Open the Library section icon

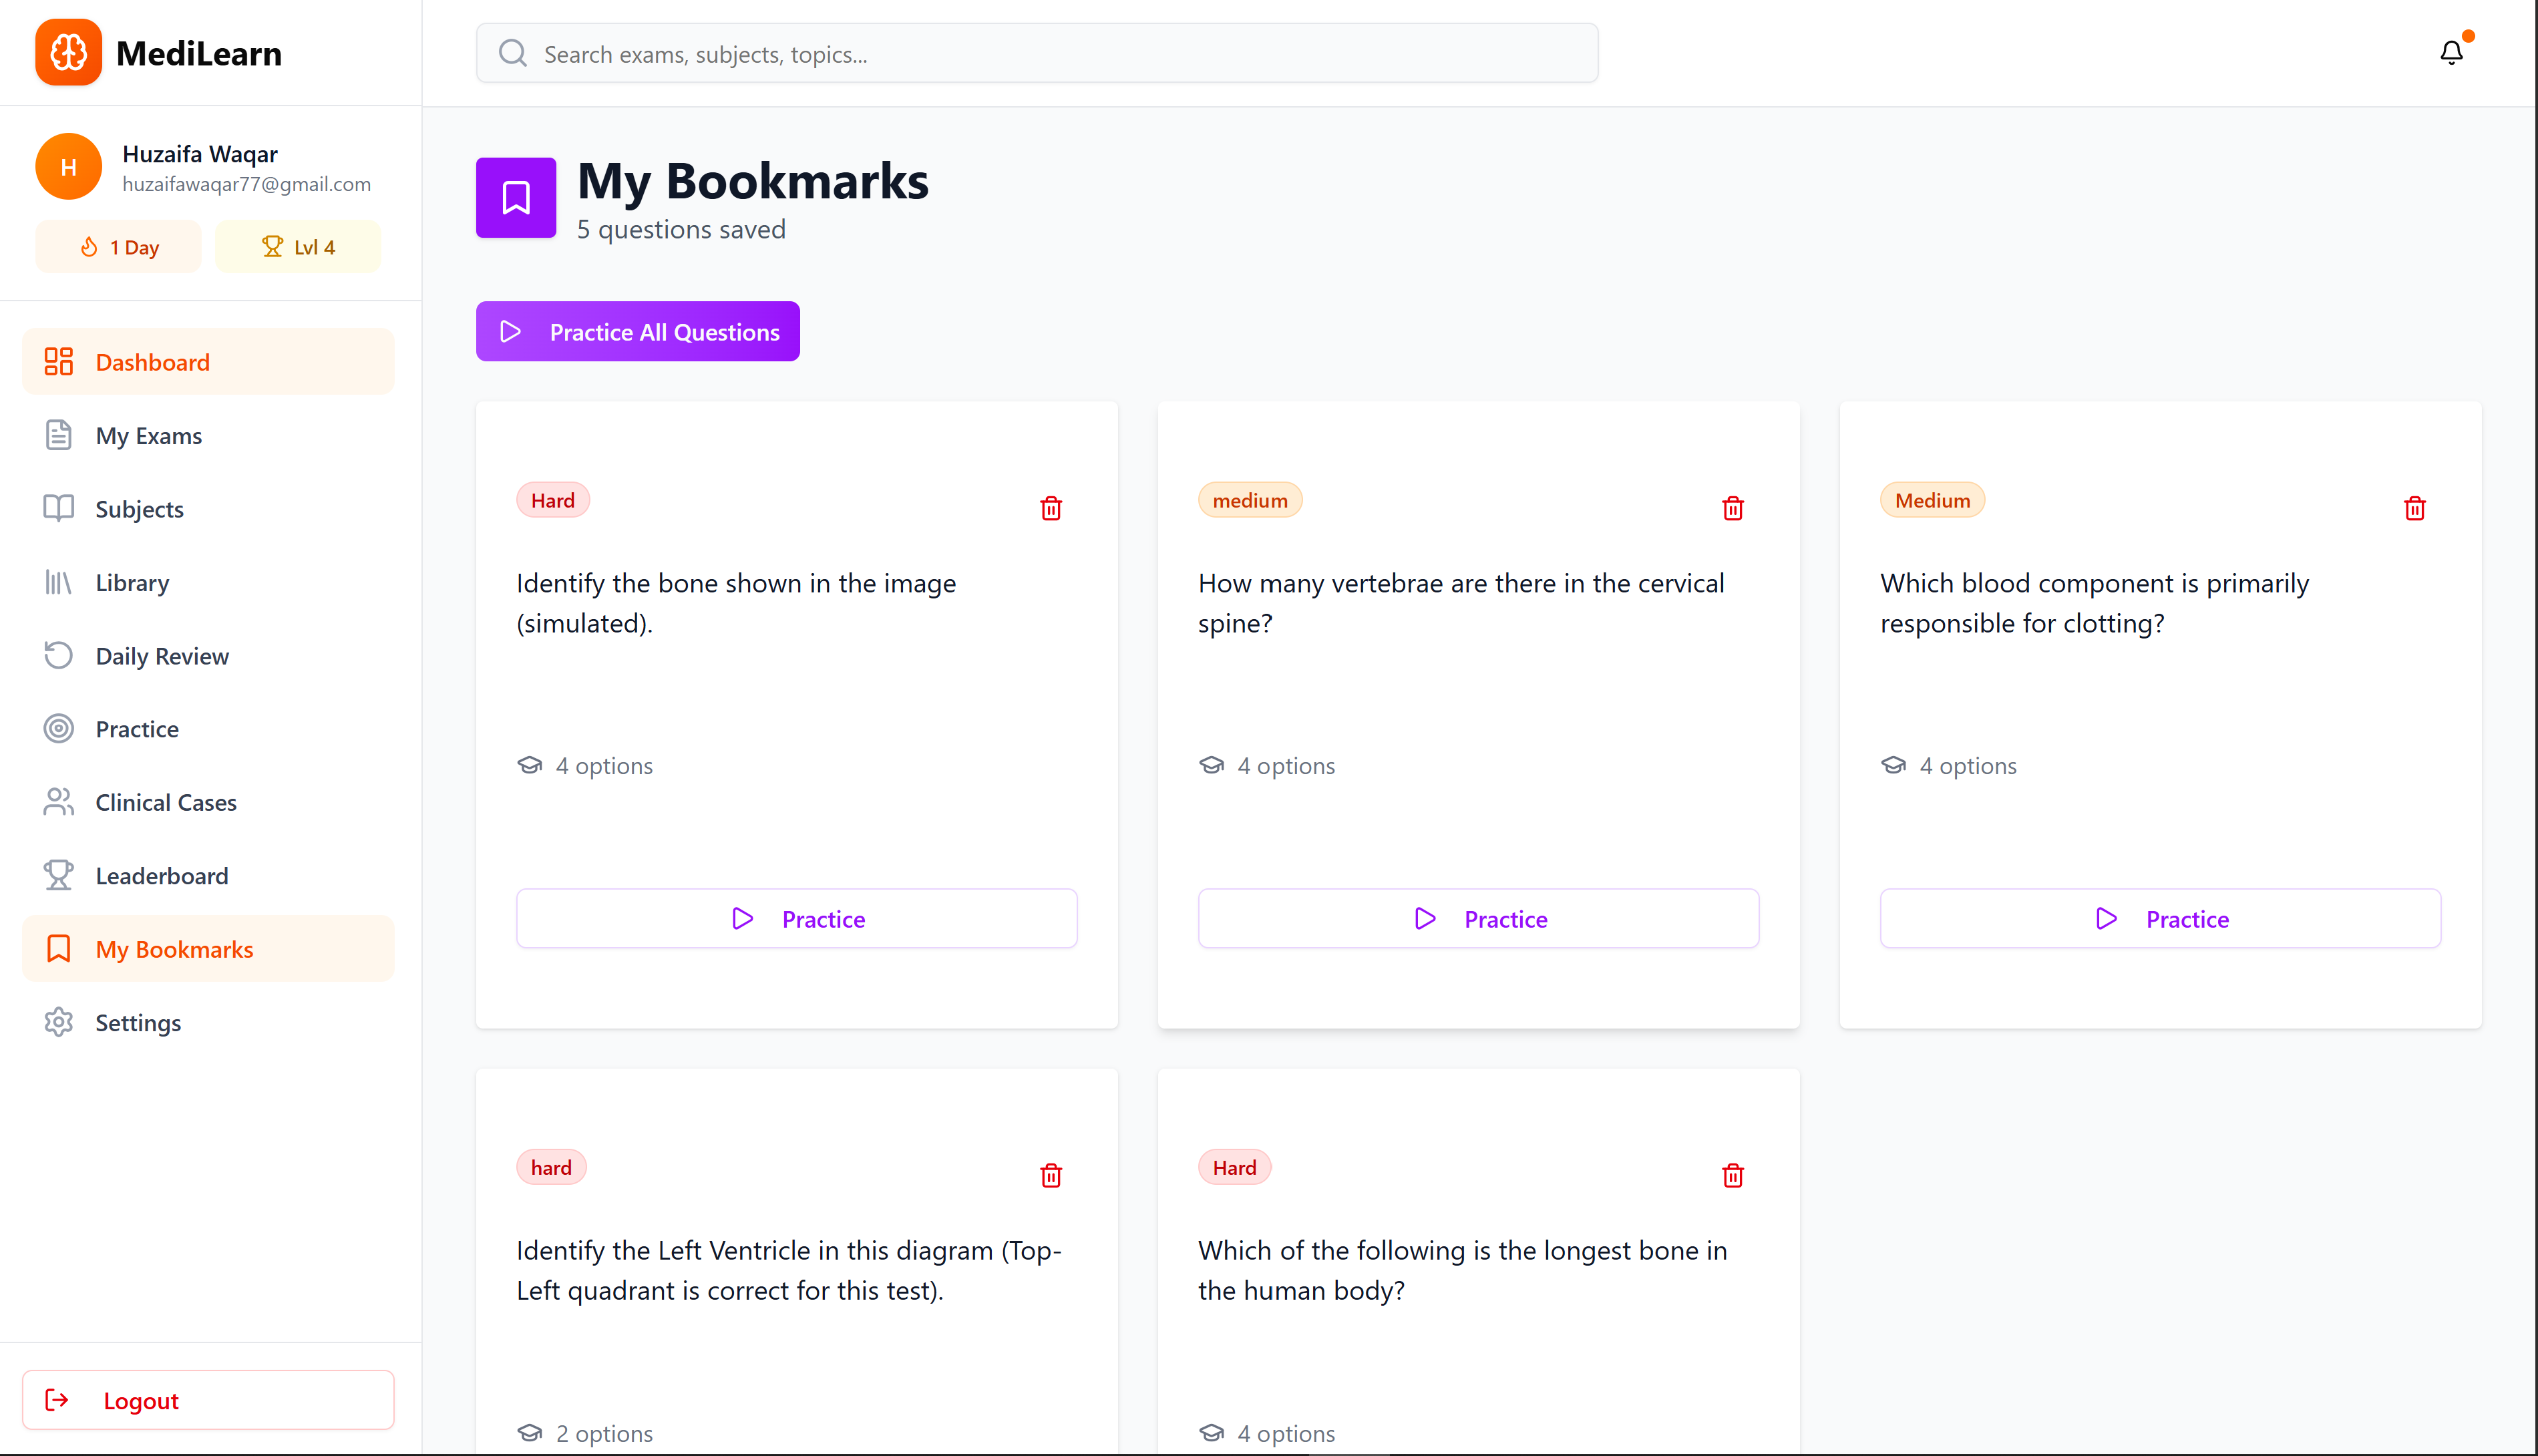pyautogui.click(x=59, y=582)
